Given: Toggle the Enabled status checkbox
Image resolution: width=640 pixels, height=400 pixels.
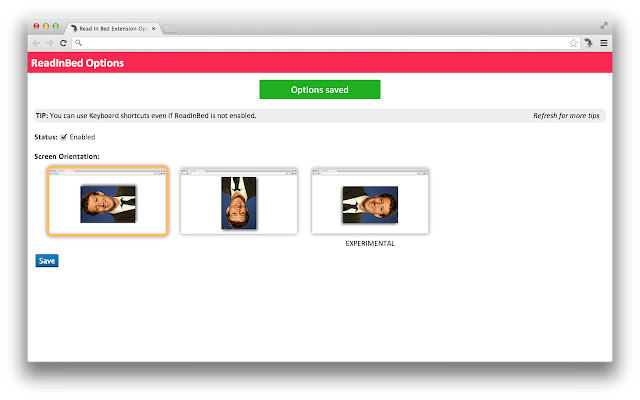Looking at the screenshot, I should [x=64, y=137].
